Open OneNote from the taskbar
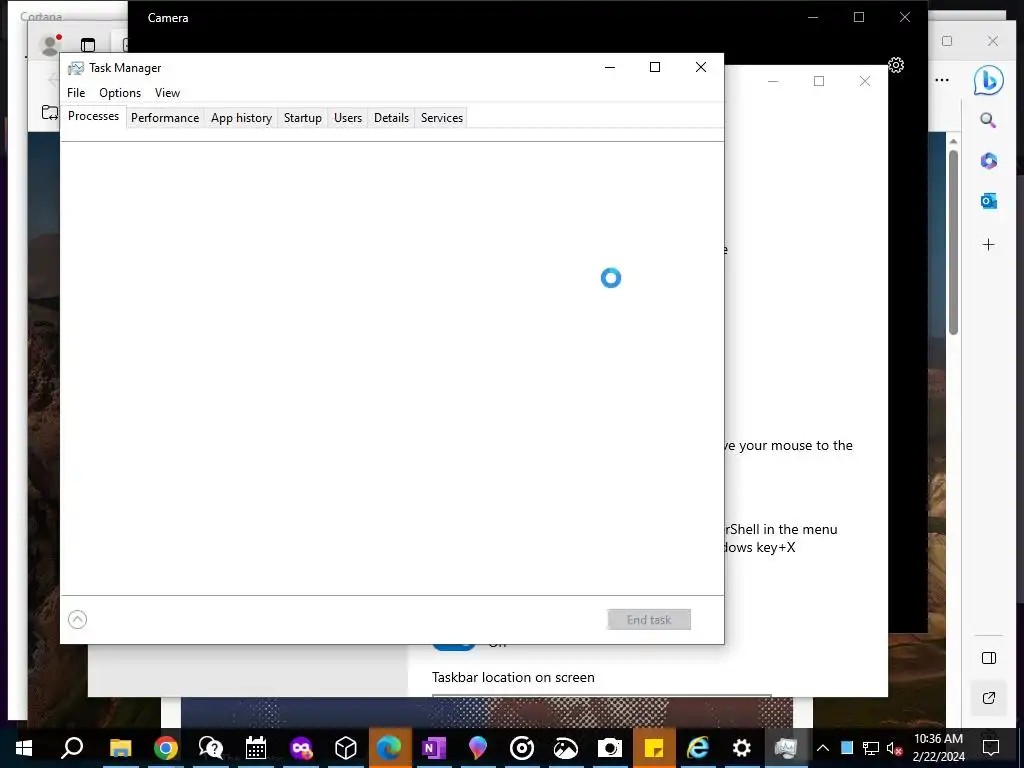Image resolution: width=1024 pixels, height=768 pixels. [x=434, y=748]
